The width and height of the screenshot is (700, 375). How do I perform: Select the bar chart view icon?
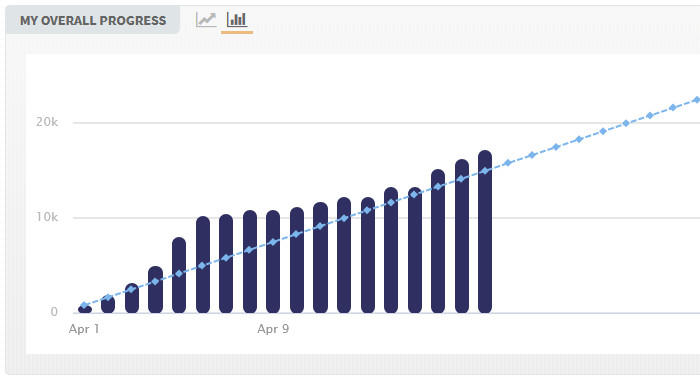click(x=237, y=20)
